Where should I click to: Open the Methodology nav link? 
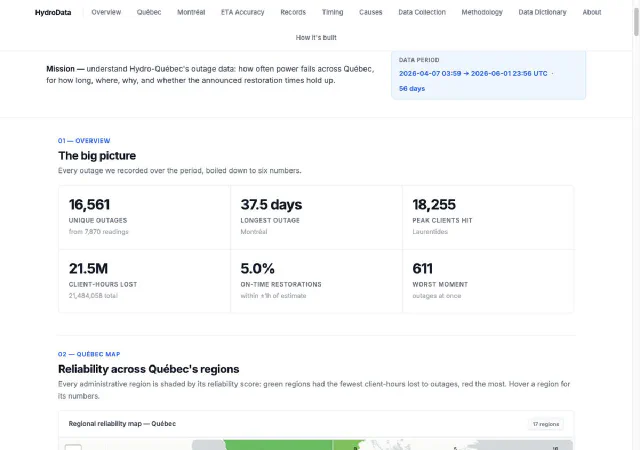pyautogui.click(x=482, y=12)
